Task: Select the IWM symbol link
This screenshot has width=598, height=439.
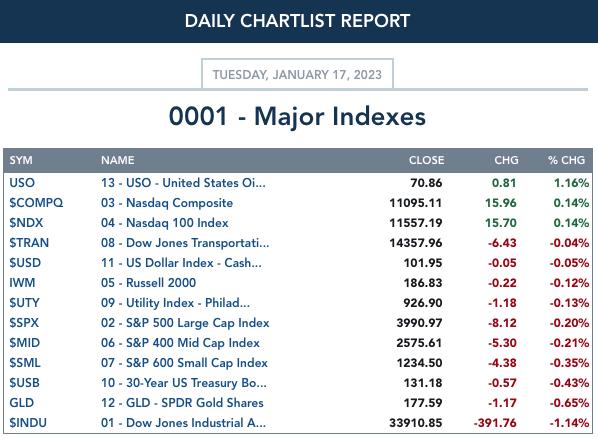Action: pyautogui.click(x=22, y=283)
